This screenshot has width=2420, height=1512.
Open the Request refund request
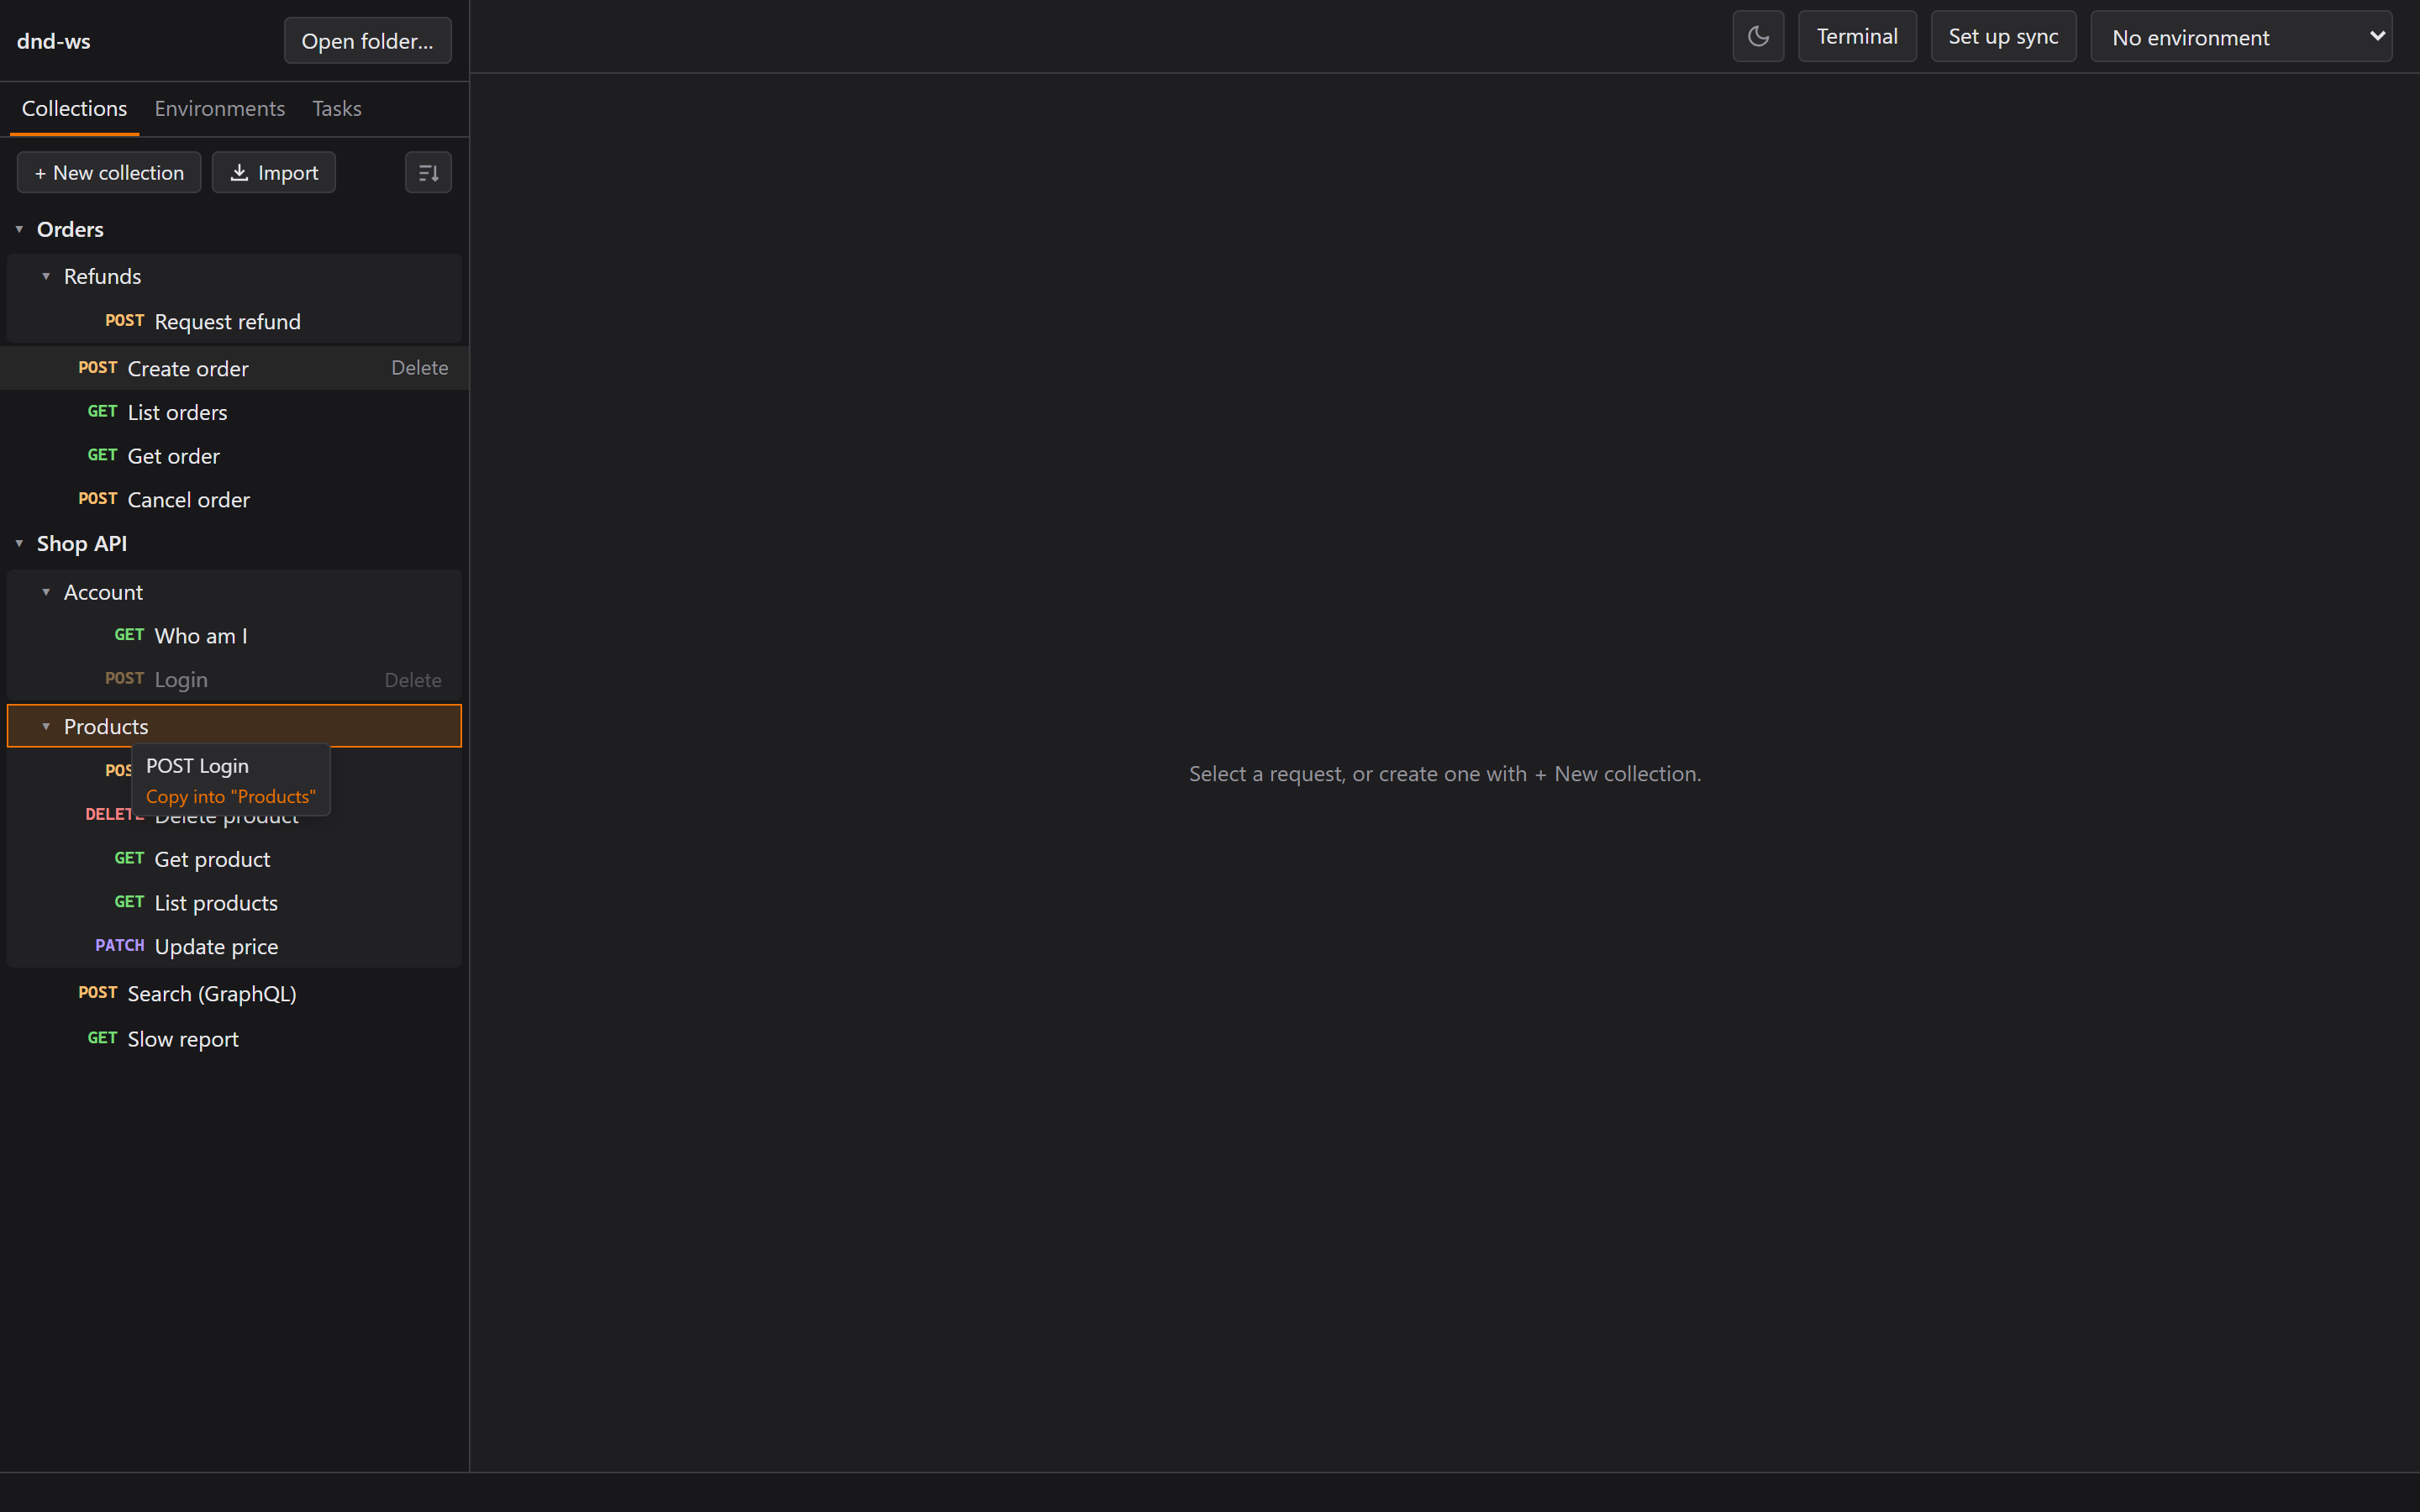tap(234, 321)
